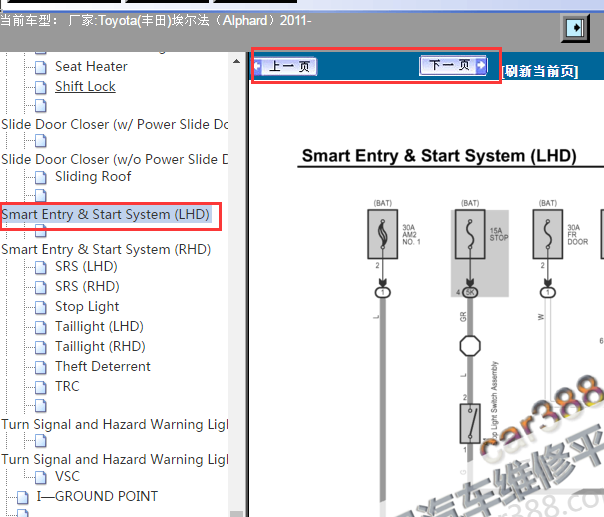Viewport: 604px width, 517px height.
Task: Click the 15A STOP fuse symbol
Action: [470, 234]
